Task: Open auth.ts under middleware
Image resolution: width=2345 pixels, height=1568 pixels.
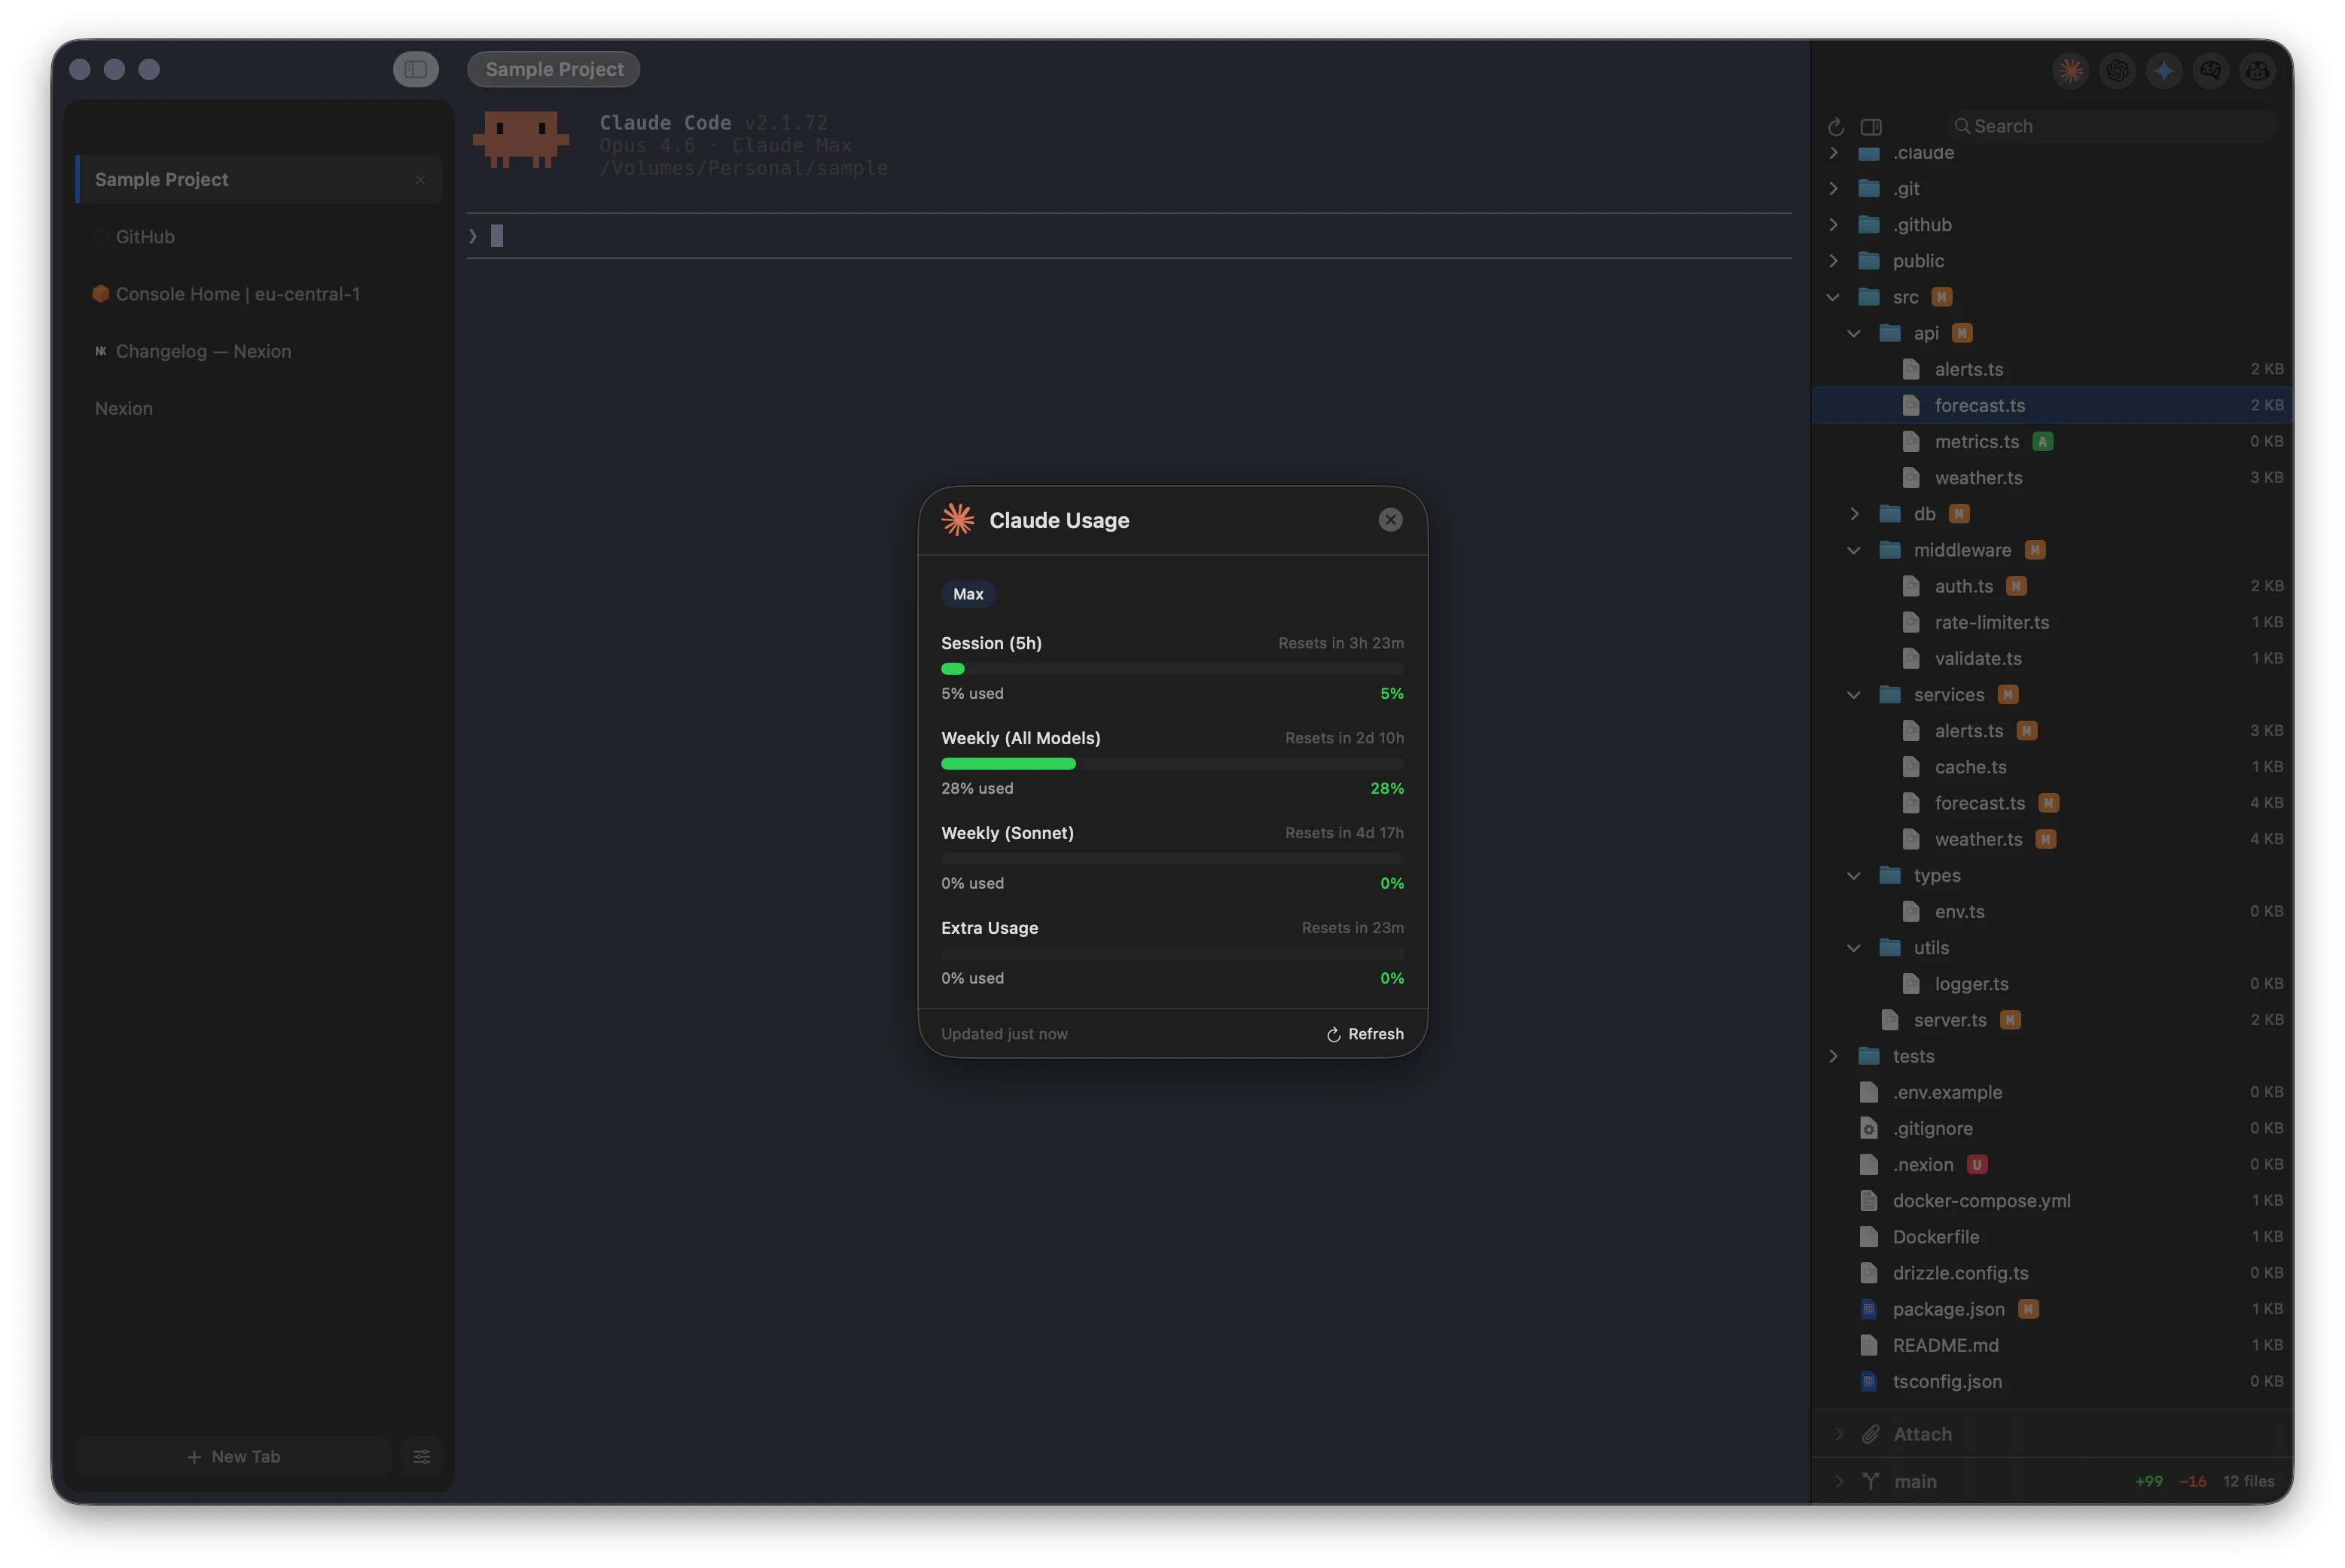Action: coord(2052,586)
